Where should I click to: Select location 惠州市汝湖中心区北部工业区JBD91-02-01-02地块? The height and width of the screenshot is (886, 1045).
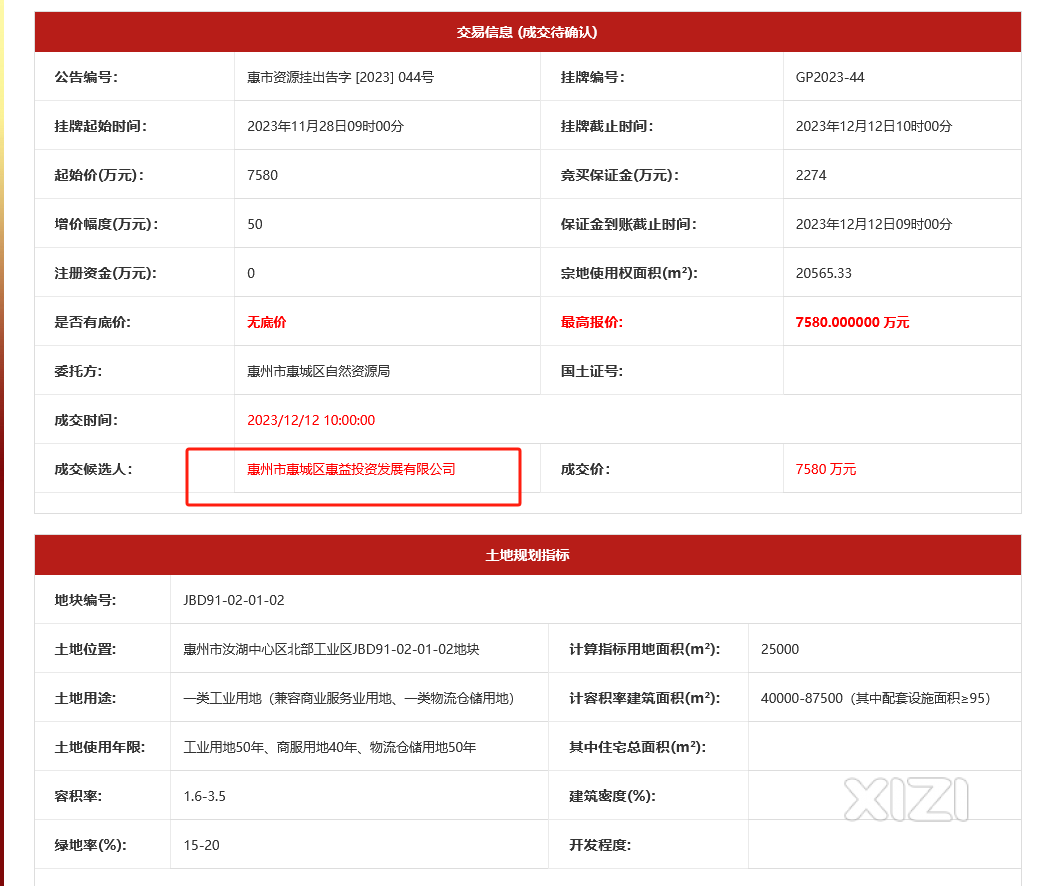click(331, 649)
